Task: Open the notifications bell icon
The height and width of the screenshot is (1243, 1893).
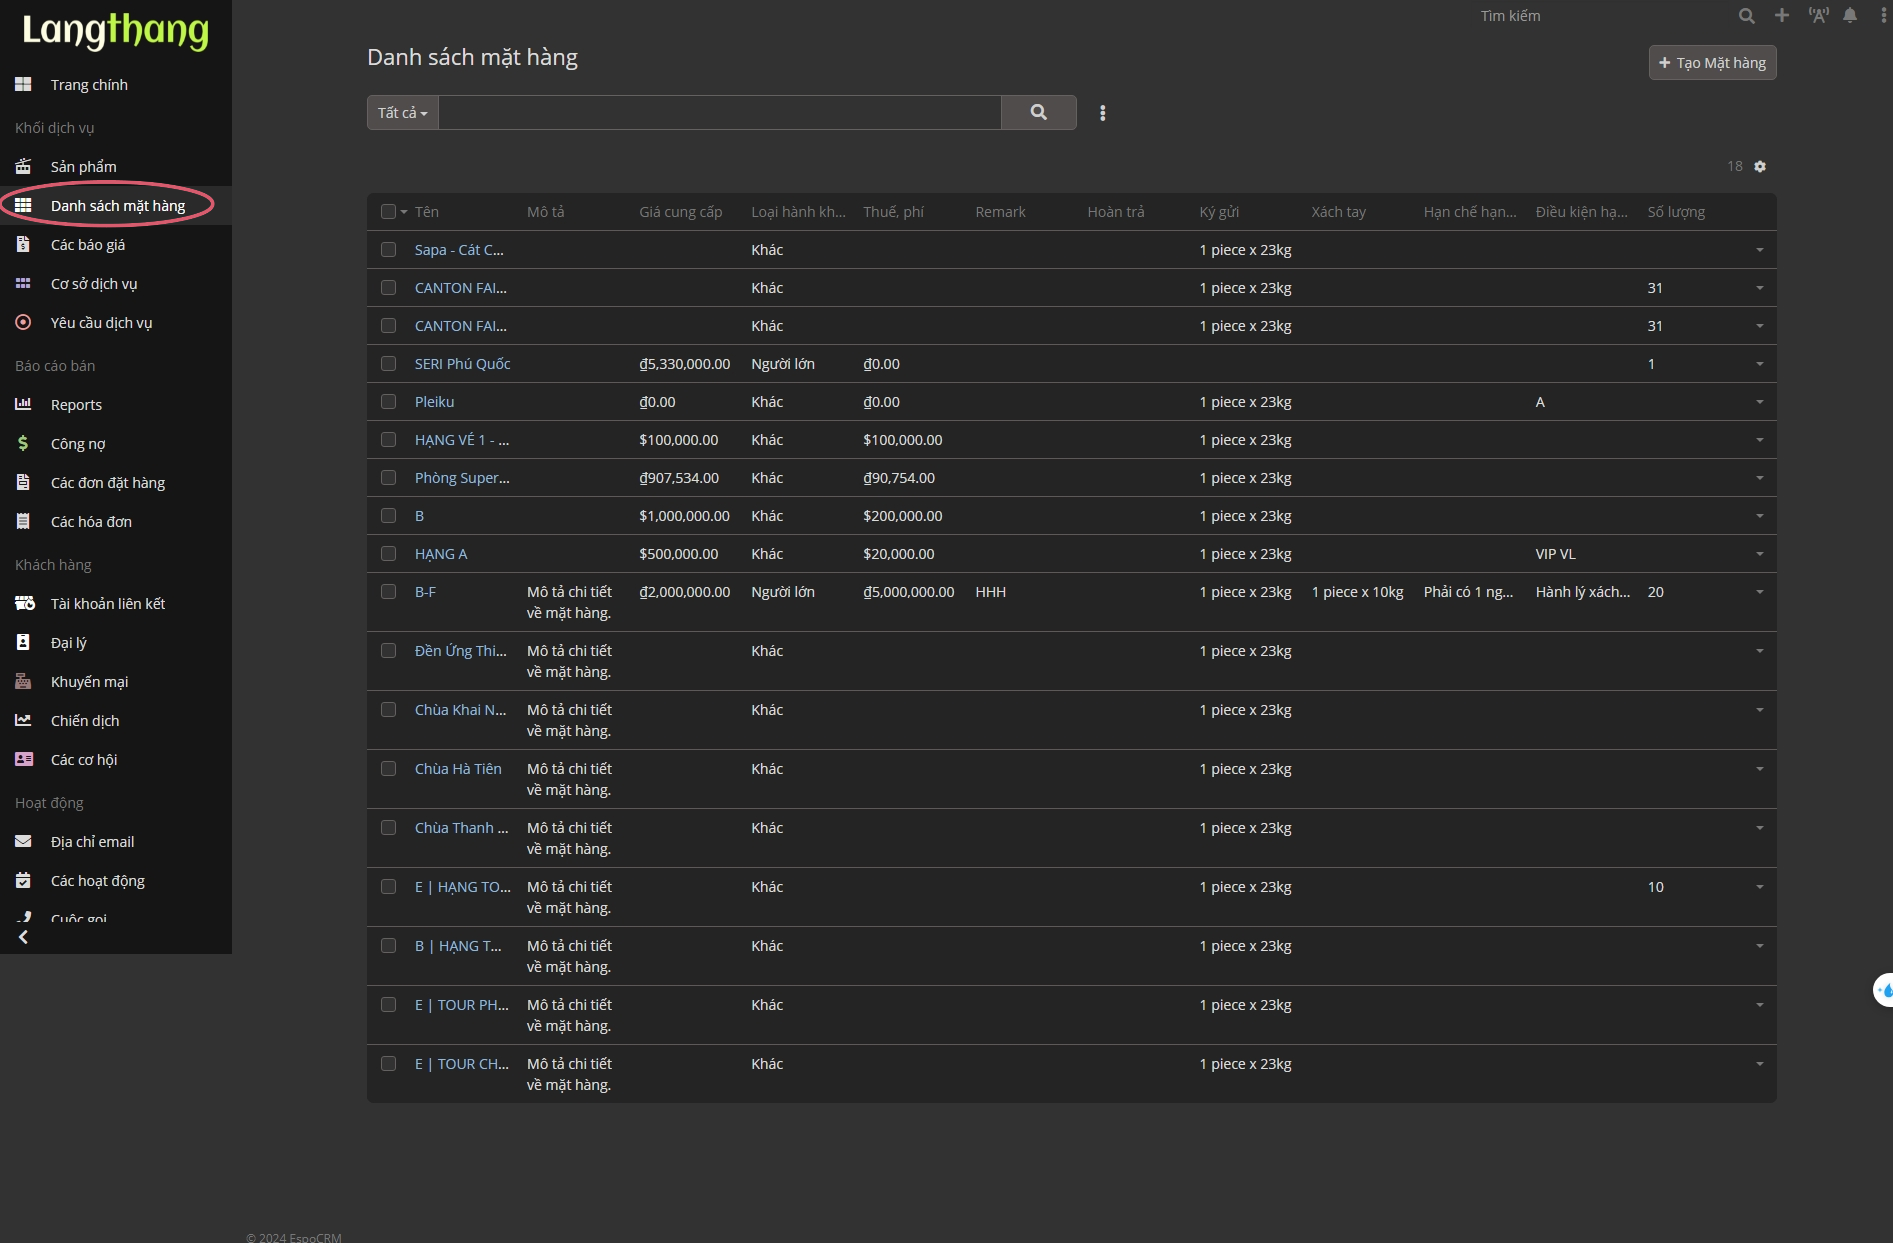Action: tap(1850, 16)
